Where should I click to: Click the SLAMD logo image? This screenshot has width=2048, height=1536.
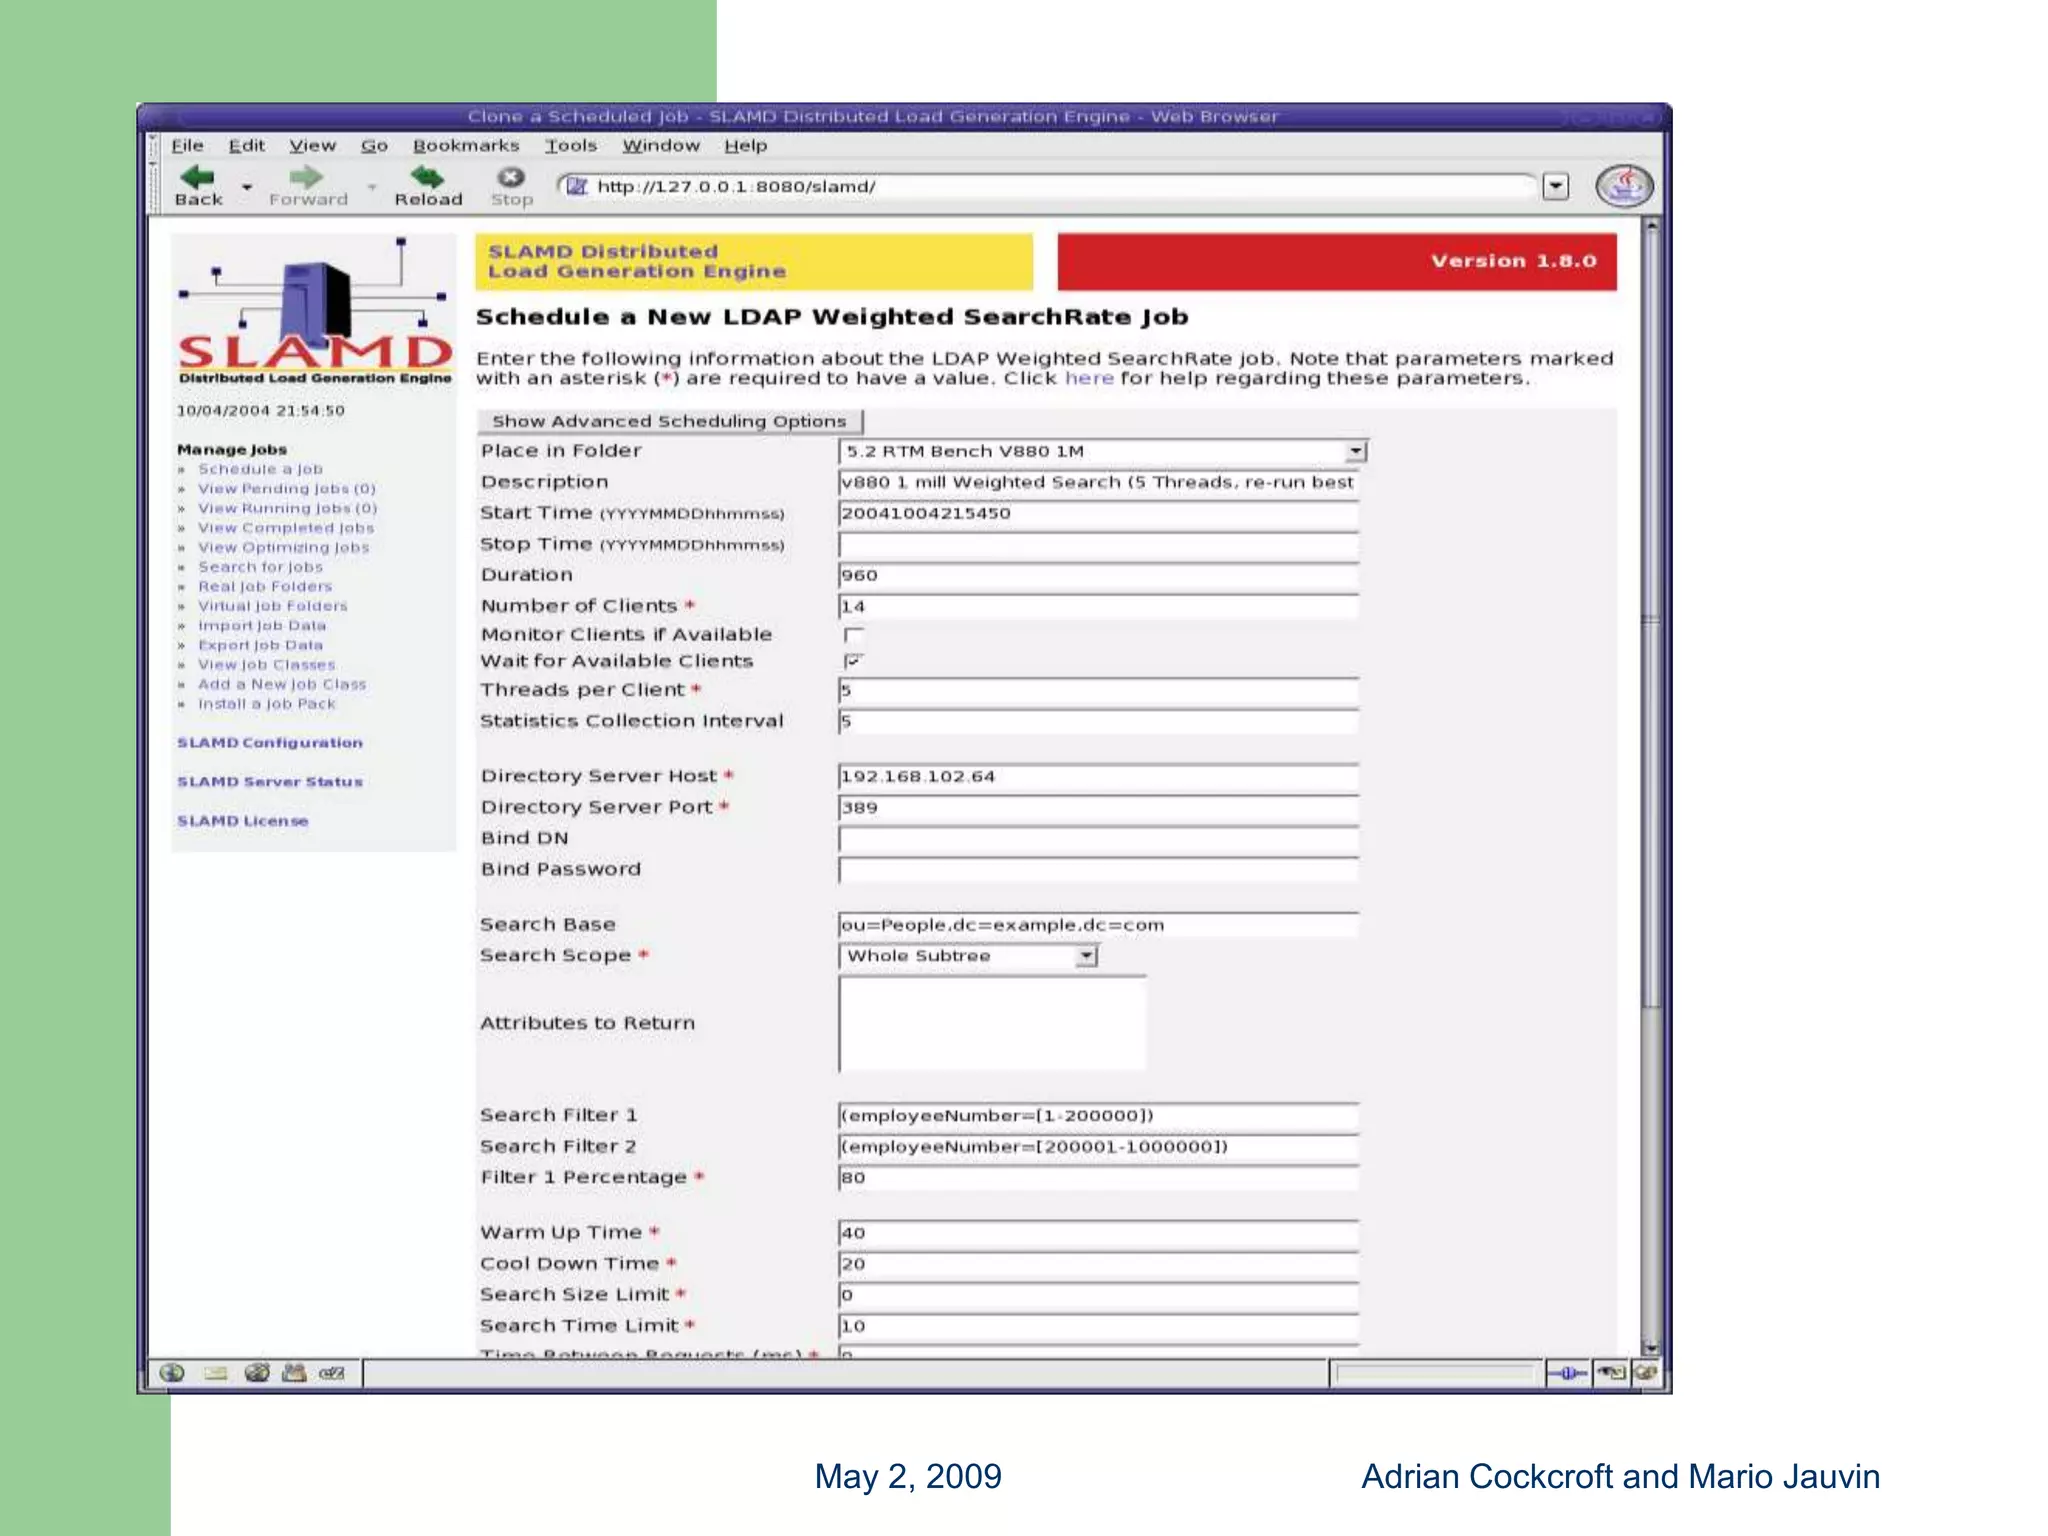(x=315, y=310)
